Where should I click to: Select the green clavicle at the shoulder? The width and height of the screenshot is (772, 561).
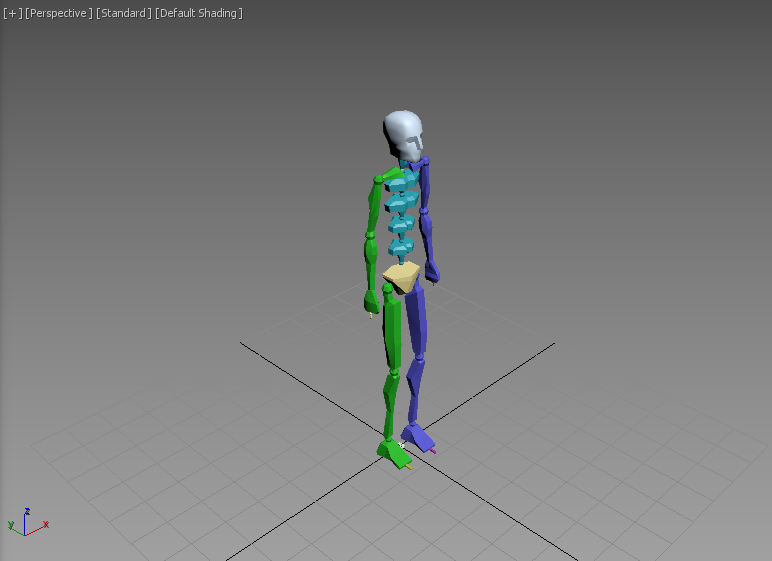click(x=392, y=174)
